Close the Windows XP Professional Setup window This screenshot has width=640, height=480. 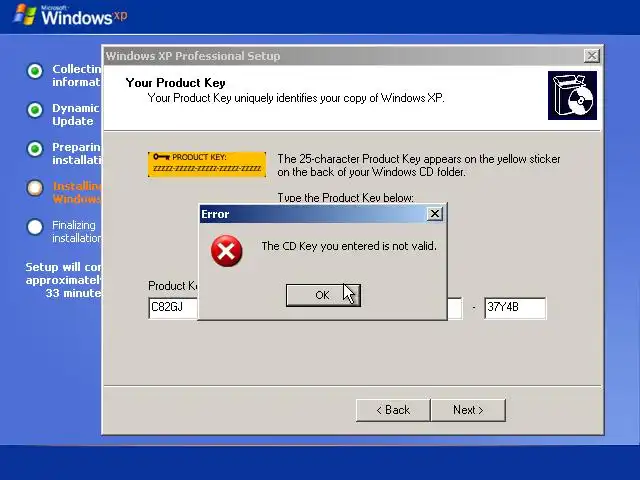coord(592,56)
